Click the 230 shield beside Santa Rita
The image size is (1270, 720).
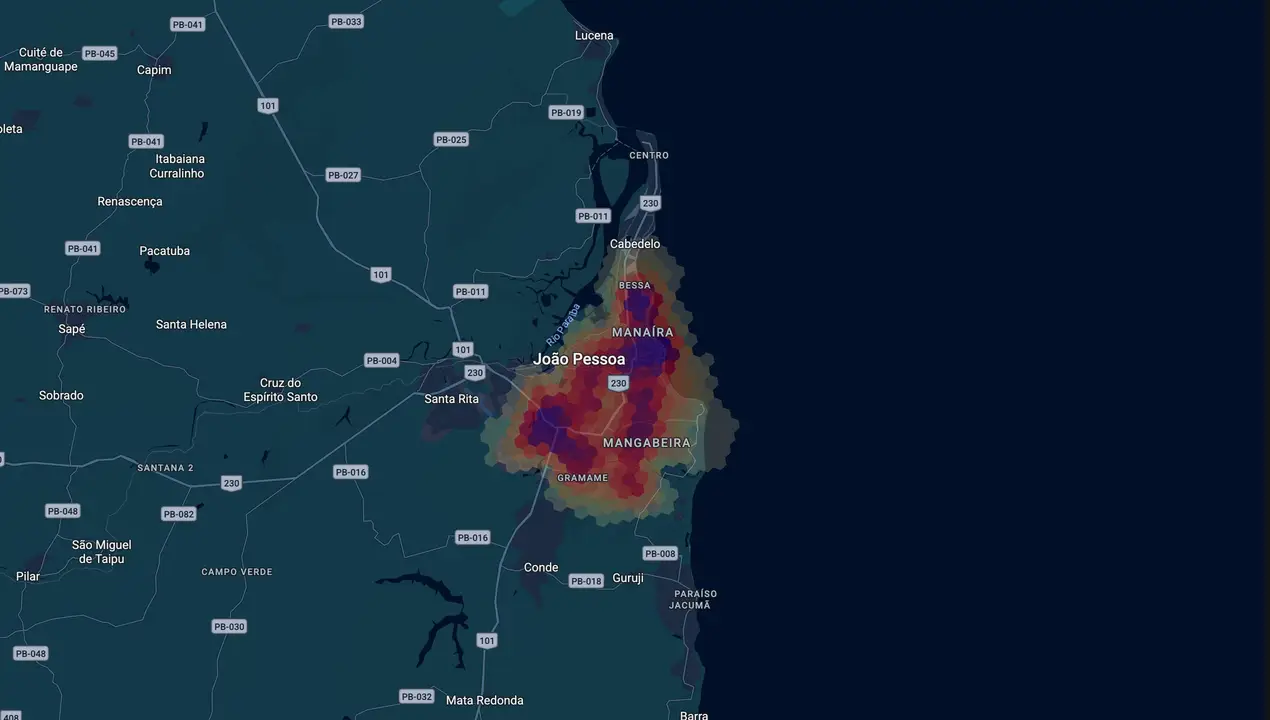tap(475, 373)
